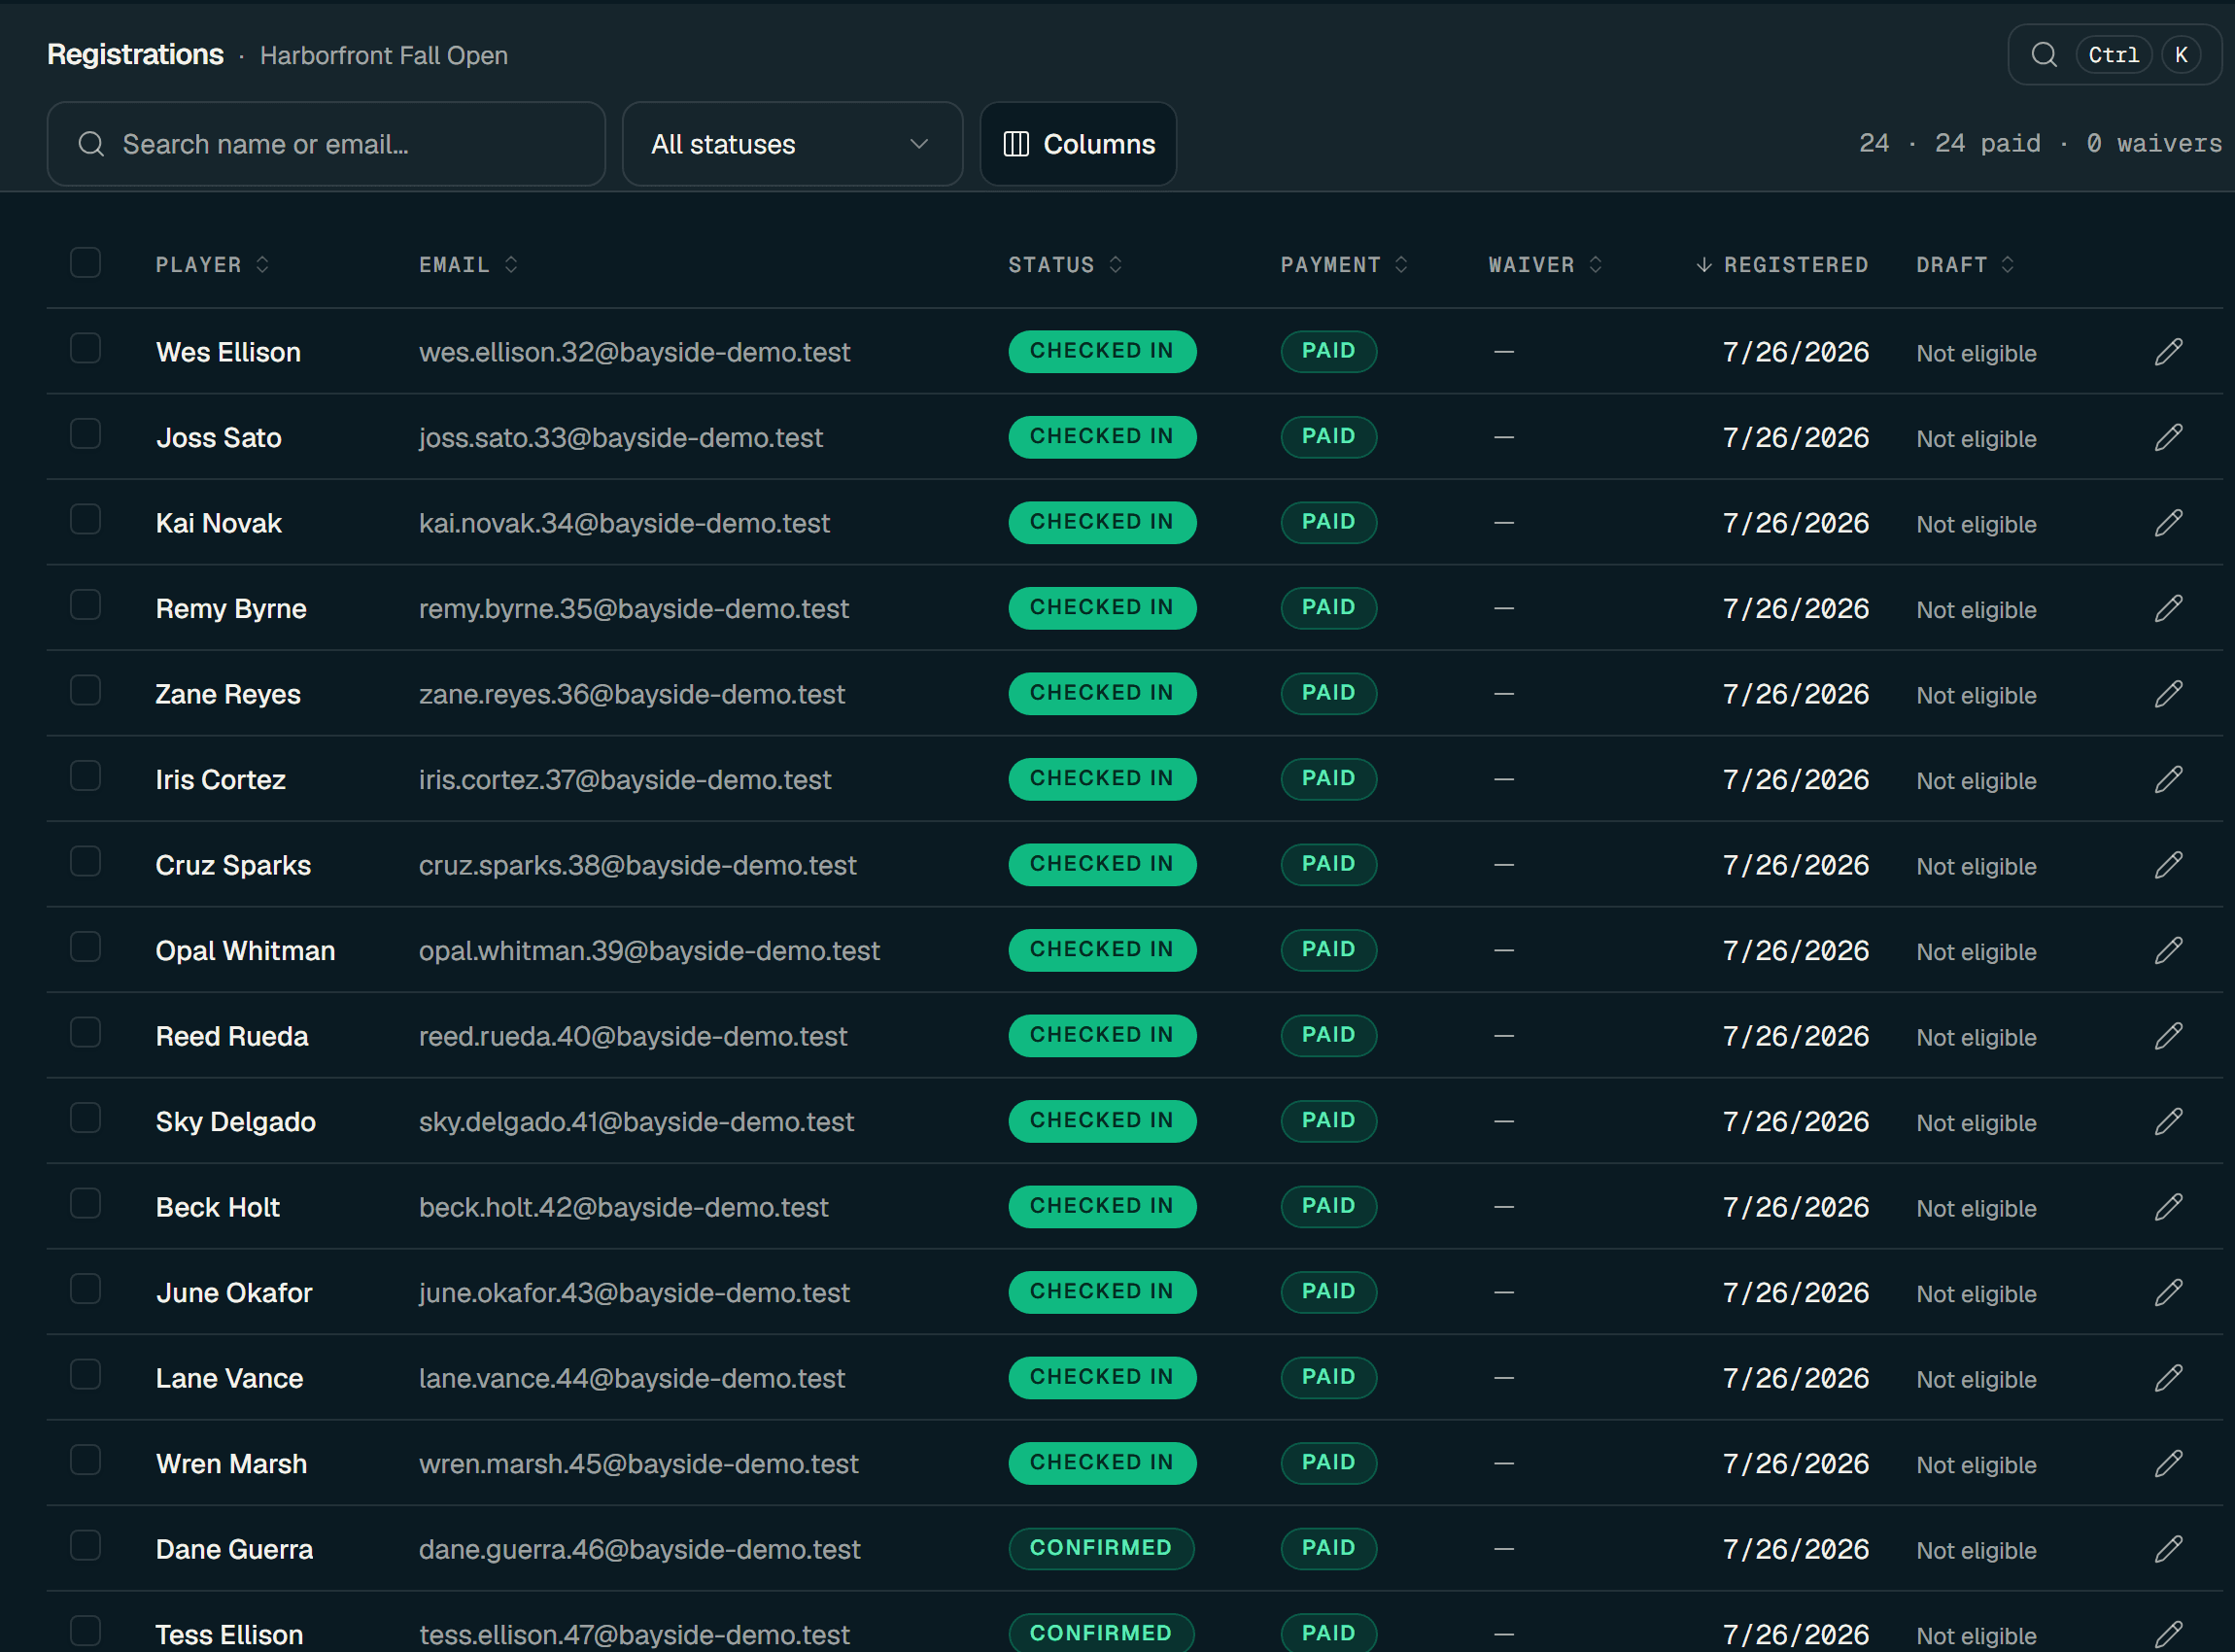Click the Payment column sort arrows
Screen dimensions: 2235x1652
pos(1401,265)
